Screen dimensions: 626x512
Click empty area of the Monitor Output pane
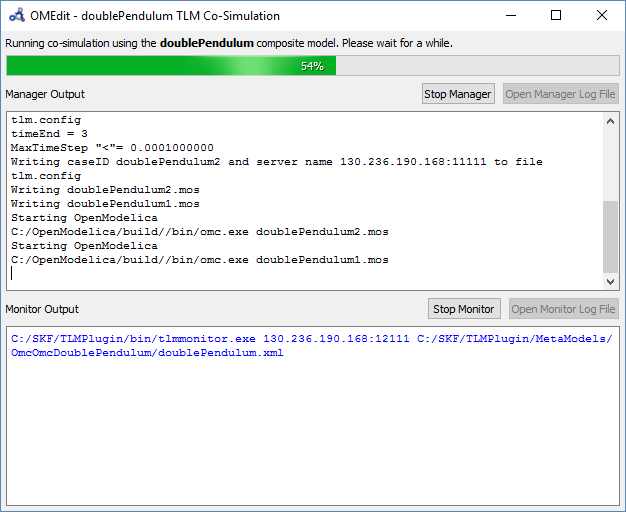tap(300, 430)
